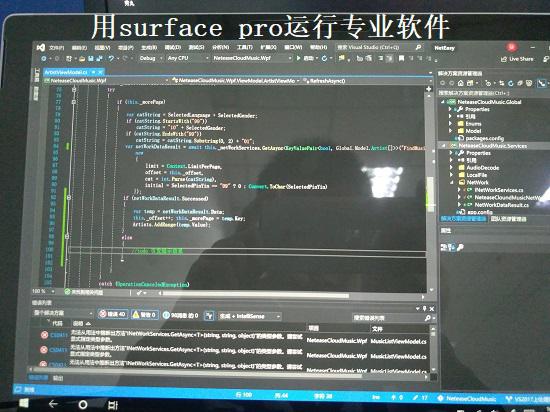Open the 帮助(H) help menu
Image resolution: width=550 pixels, height=412 pixels.
click(318, 47)
